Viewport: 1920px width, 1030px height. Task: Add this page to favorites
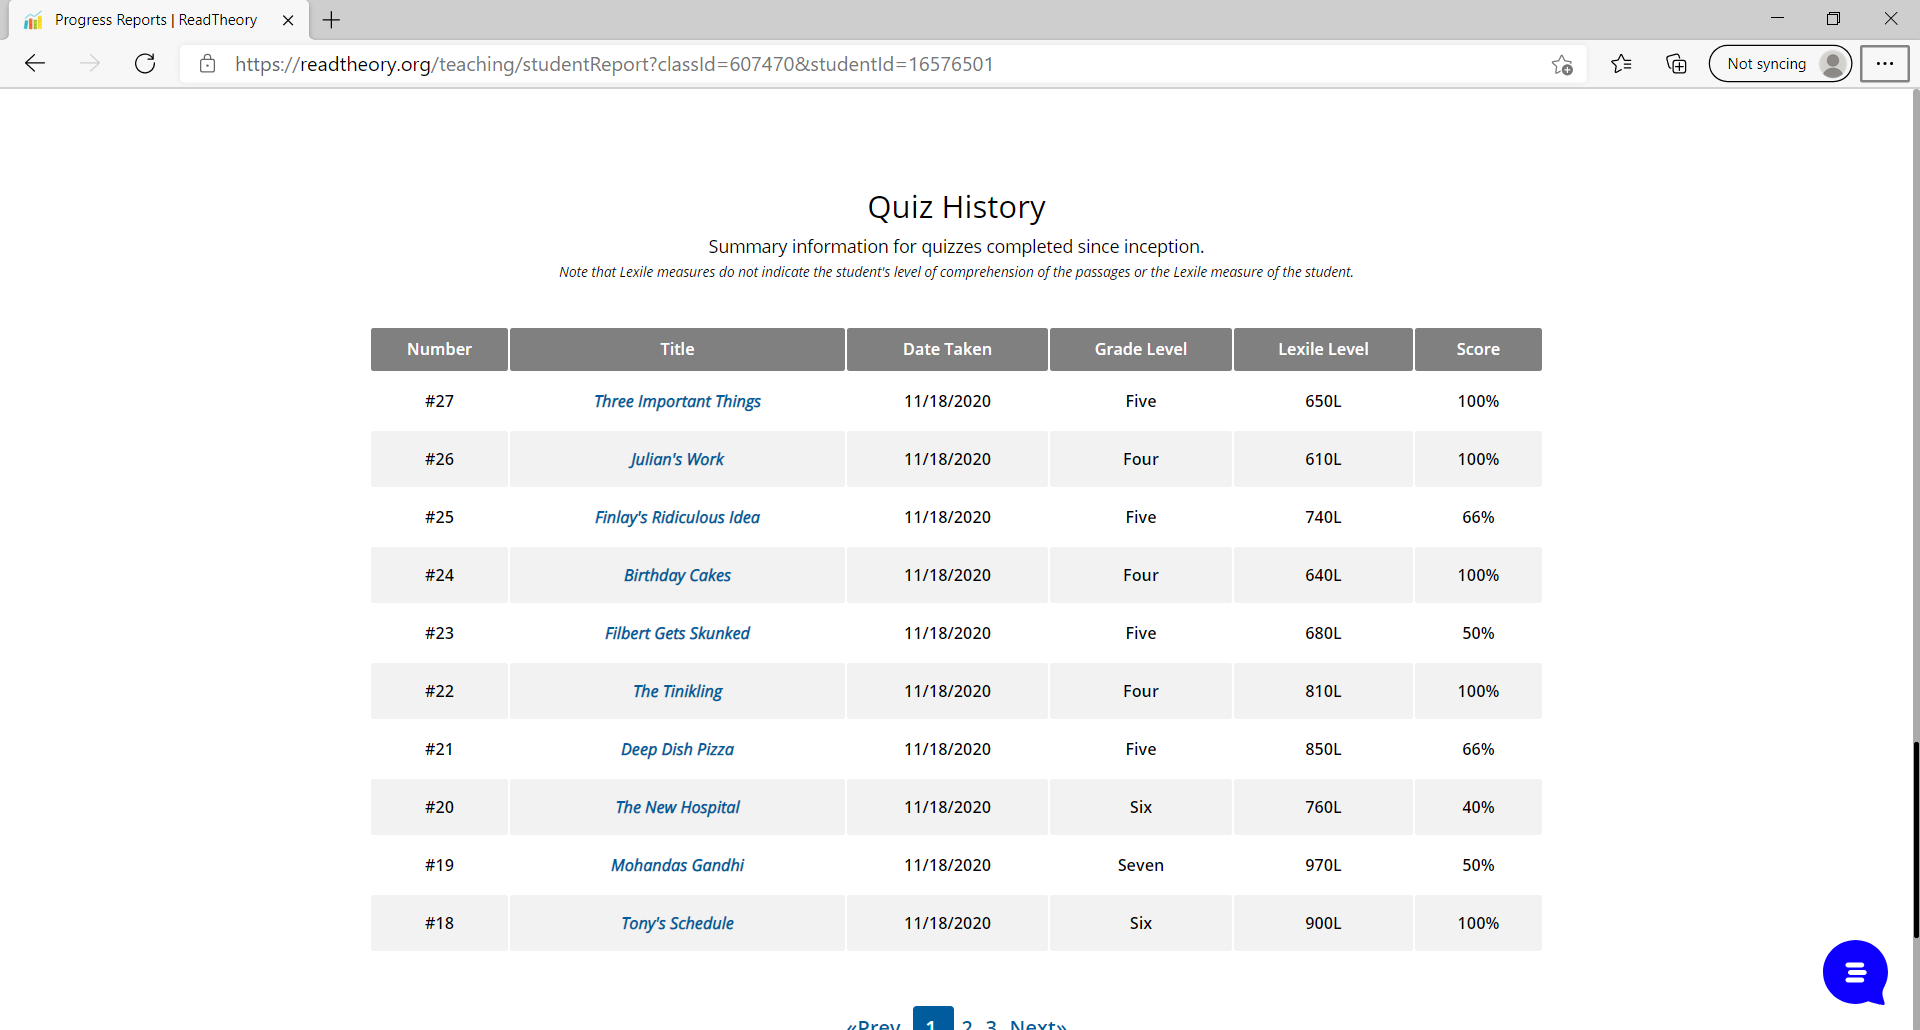[1562, 65]
